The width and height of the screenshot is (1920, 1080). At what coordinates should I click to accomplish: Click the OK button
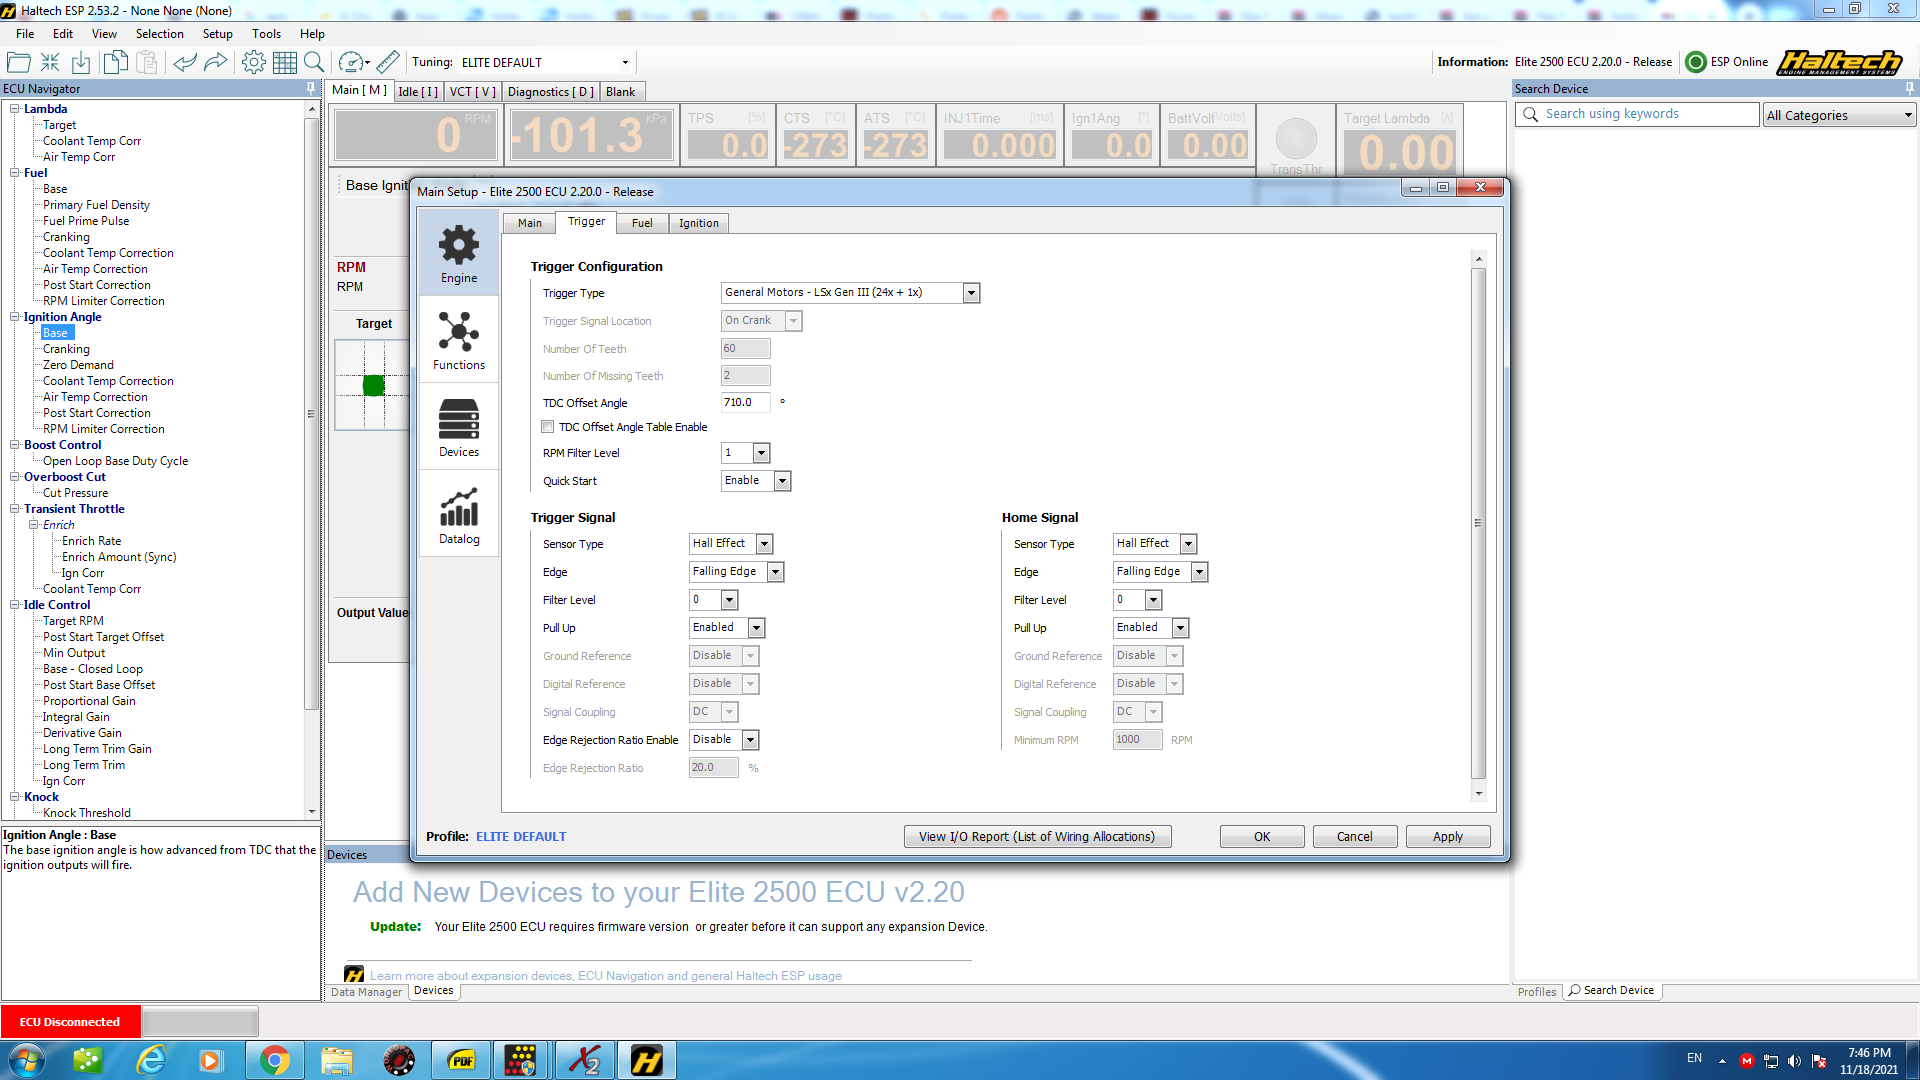(1262, 837)
